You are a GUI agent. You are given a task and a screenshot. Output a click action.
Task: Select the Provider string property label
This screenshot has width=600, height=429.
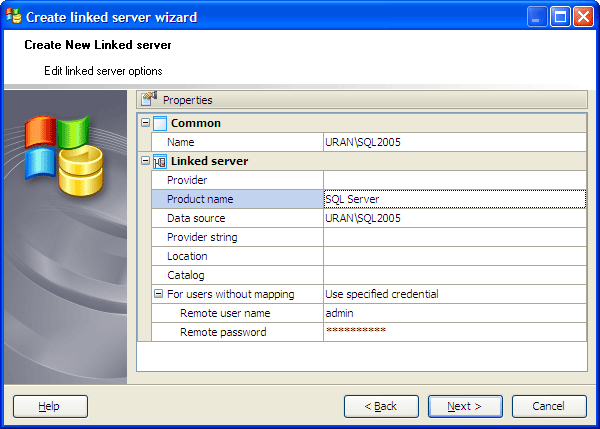[202, 237]
